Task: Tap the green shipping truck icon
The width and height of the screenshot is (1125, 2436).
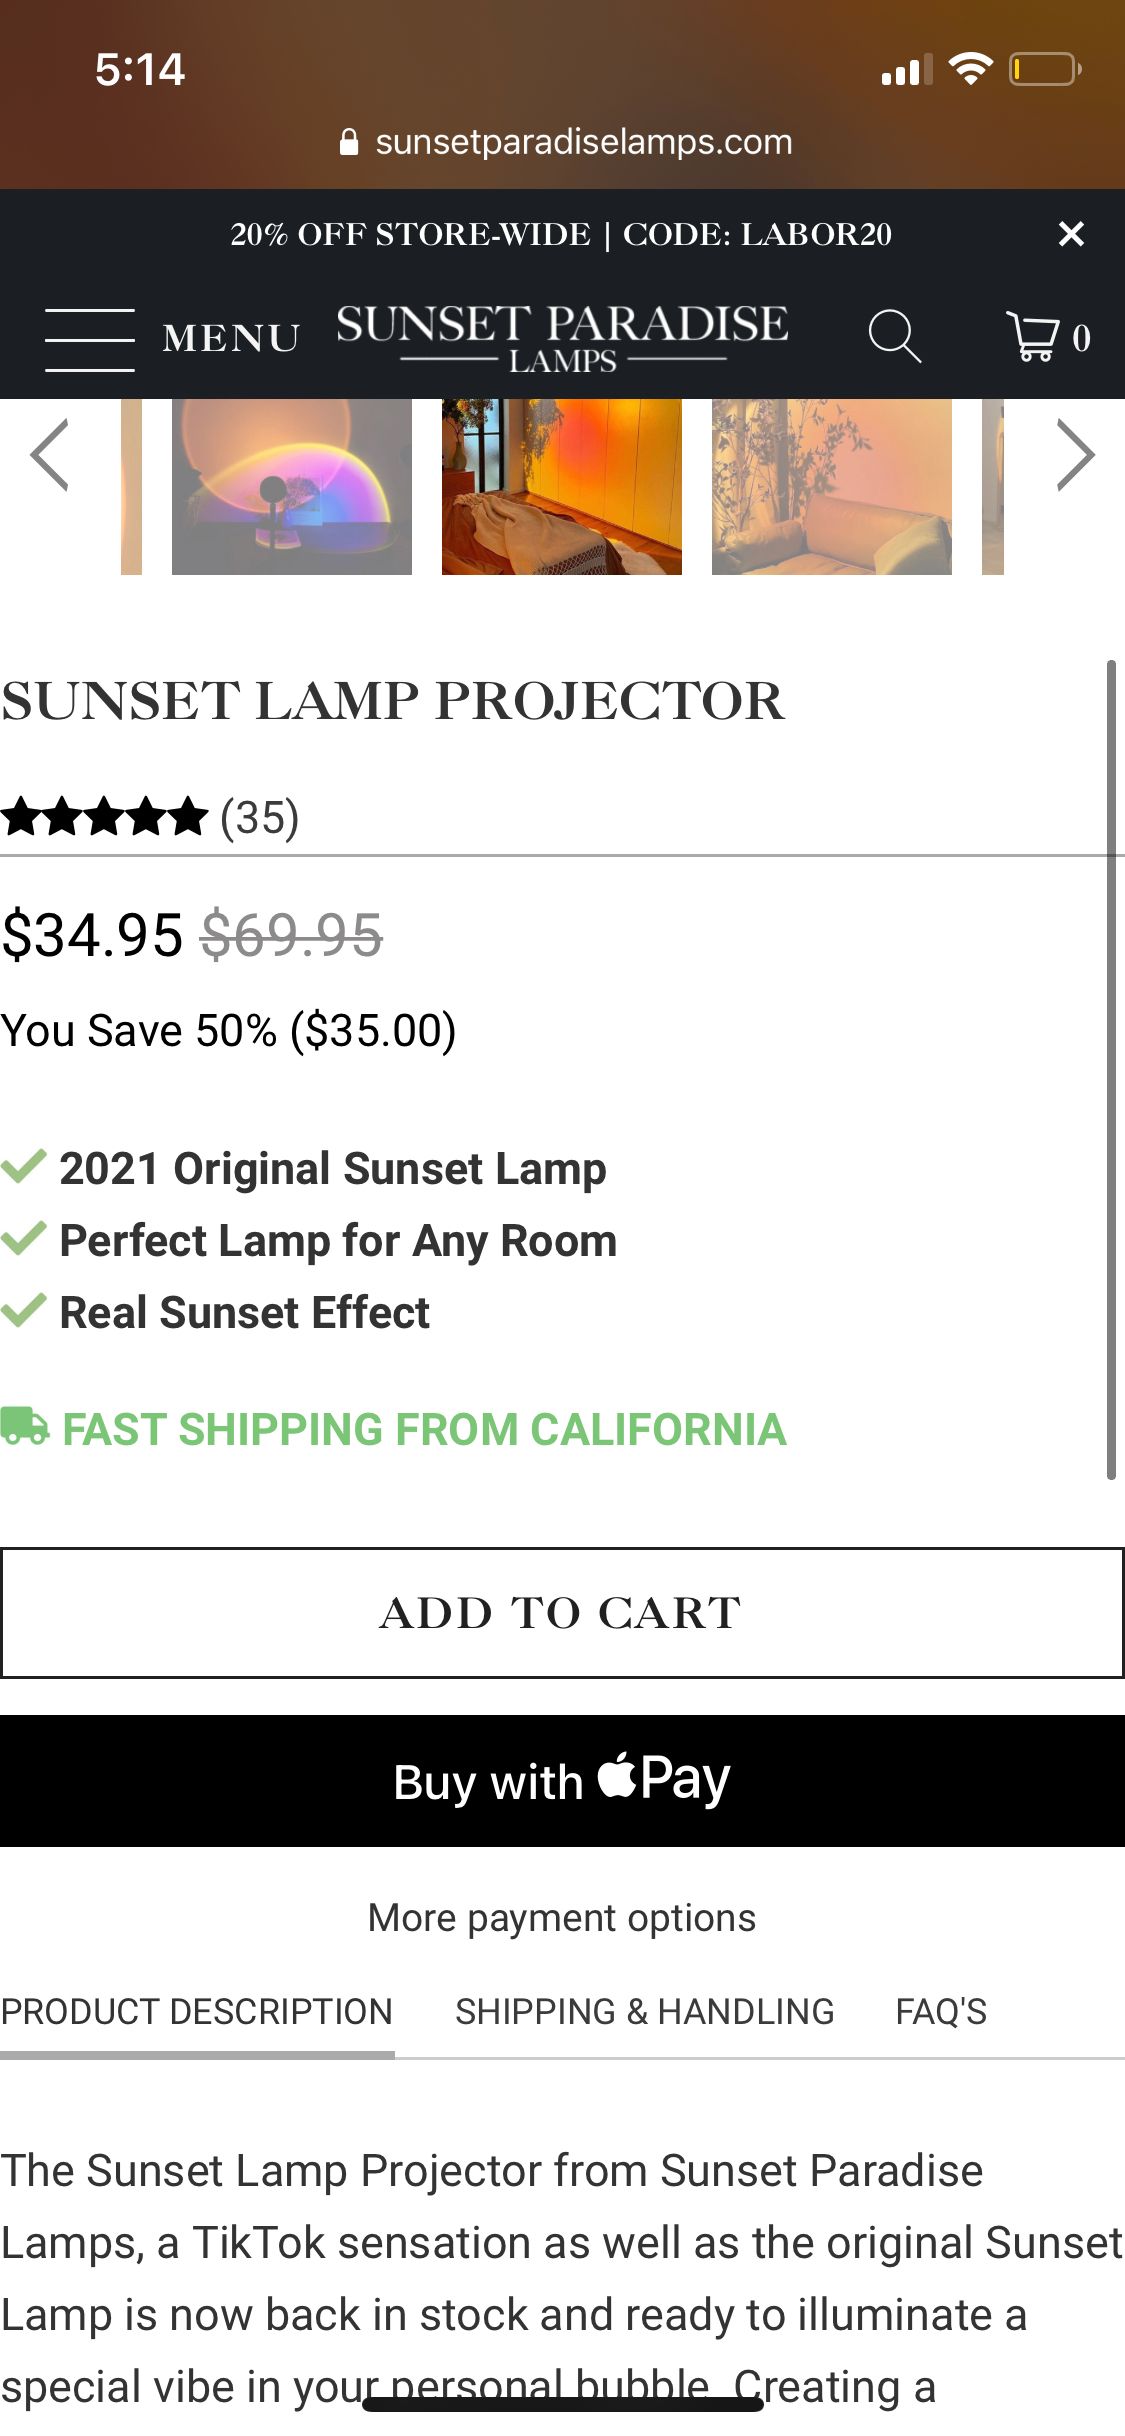Action: 25,1427
